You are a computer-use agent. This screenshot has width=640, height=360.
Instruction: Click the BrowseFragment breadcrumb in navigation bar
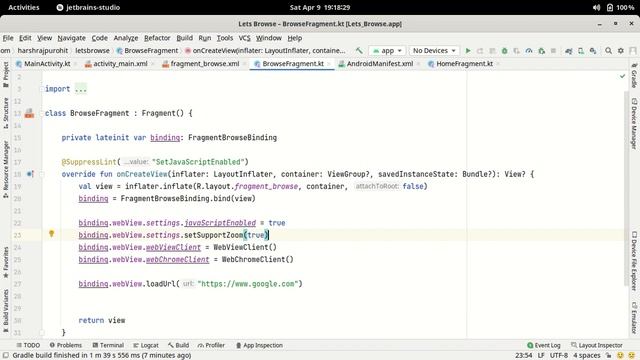pyautogui.click(x=147, y=51)
